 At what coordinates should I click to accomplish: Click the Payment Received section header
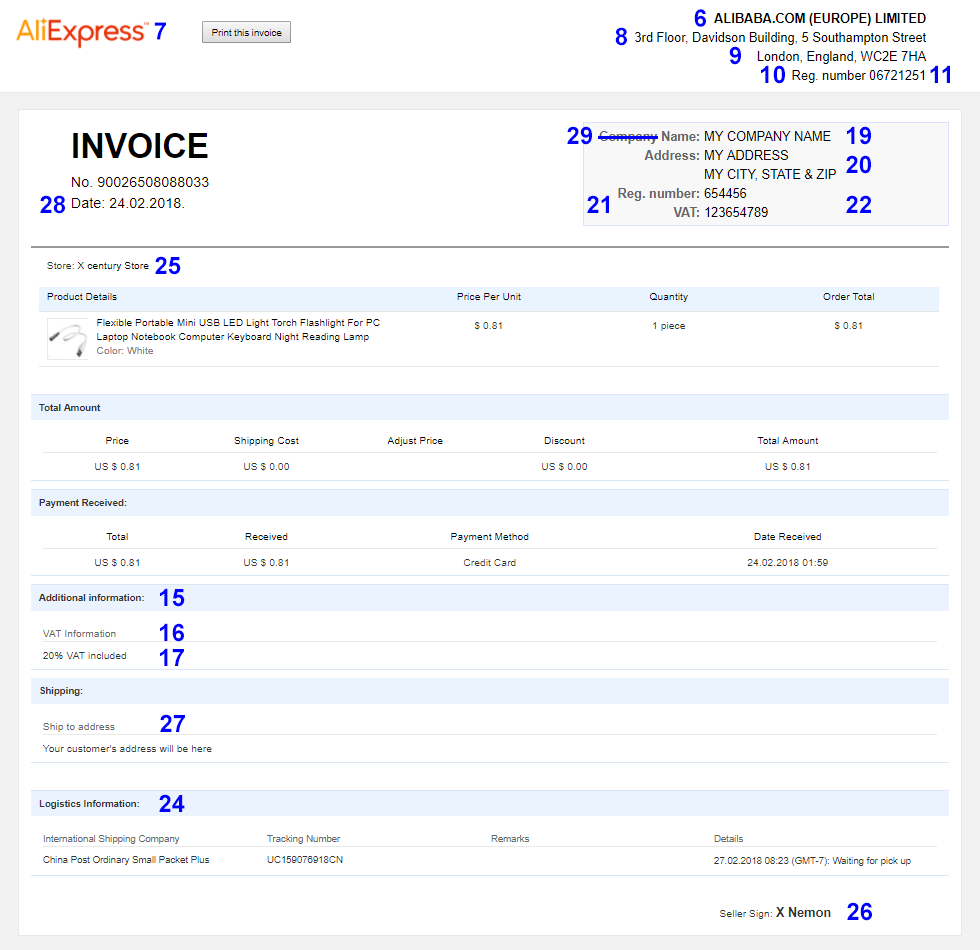tap(490, 502)
